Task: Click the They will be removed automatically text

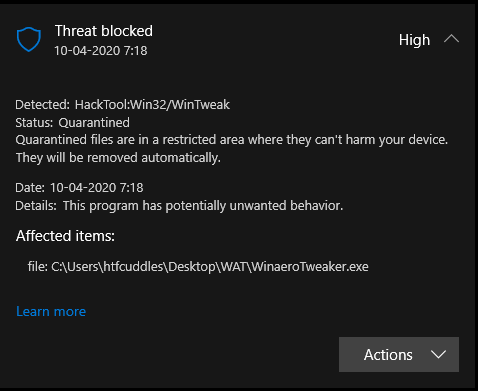Action: click(118, 158)
